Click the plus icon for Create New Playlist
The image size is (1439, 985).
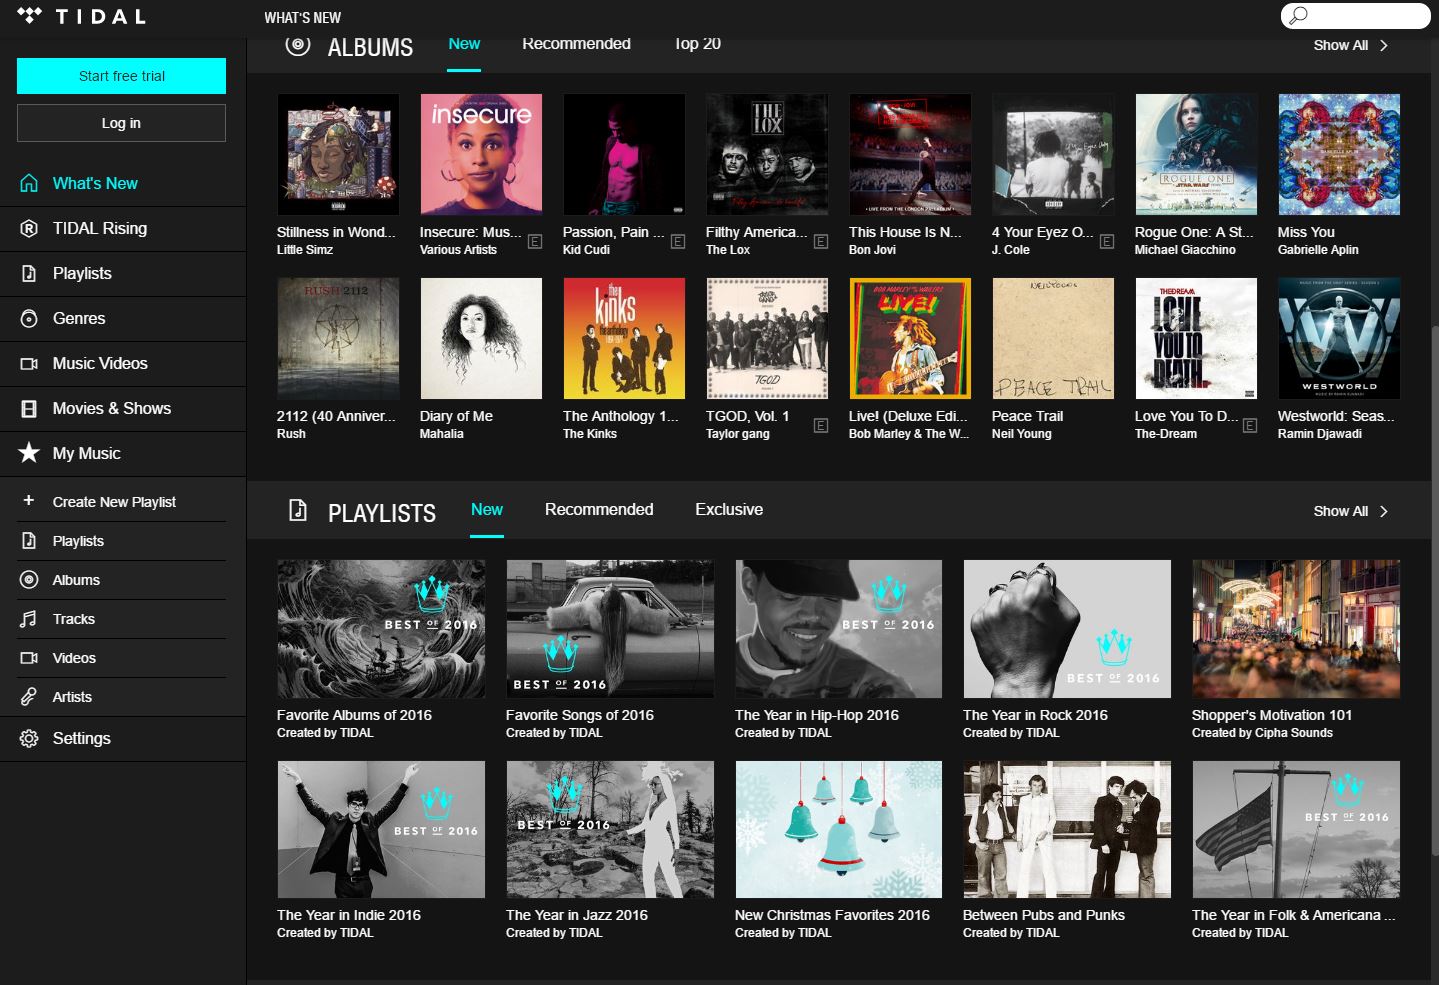click(x=29, y=501)
